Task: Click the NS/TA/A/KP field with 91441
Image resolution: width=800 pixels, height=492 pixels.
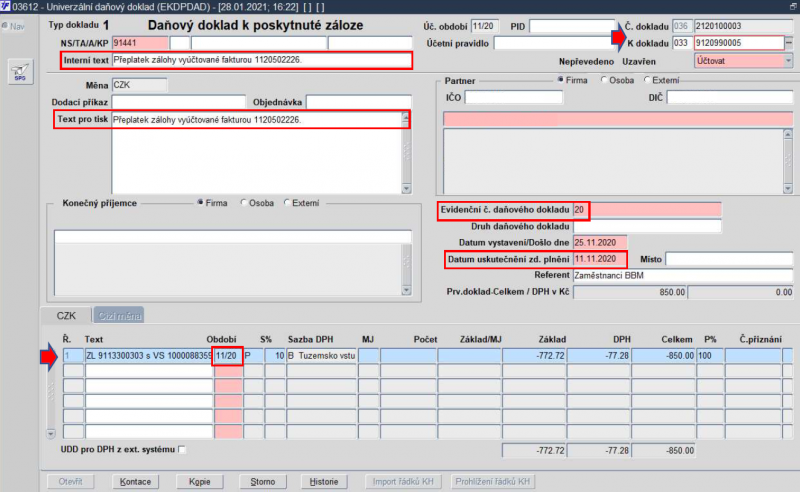Action: pos(140,43)
